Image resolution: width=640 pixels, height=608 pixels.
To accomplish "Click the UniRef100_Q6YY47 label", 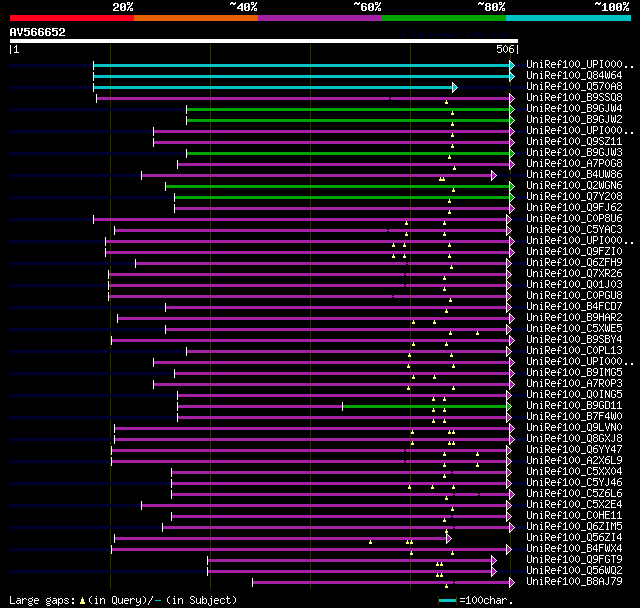I will click(x=574, y=450).
